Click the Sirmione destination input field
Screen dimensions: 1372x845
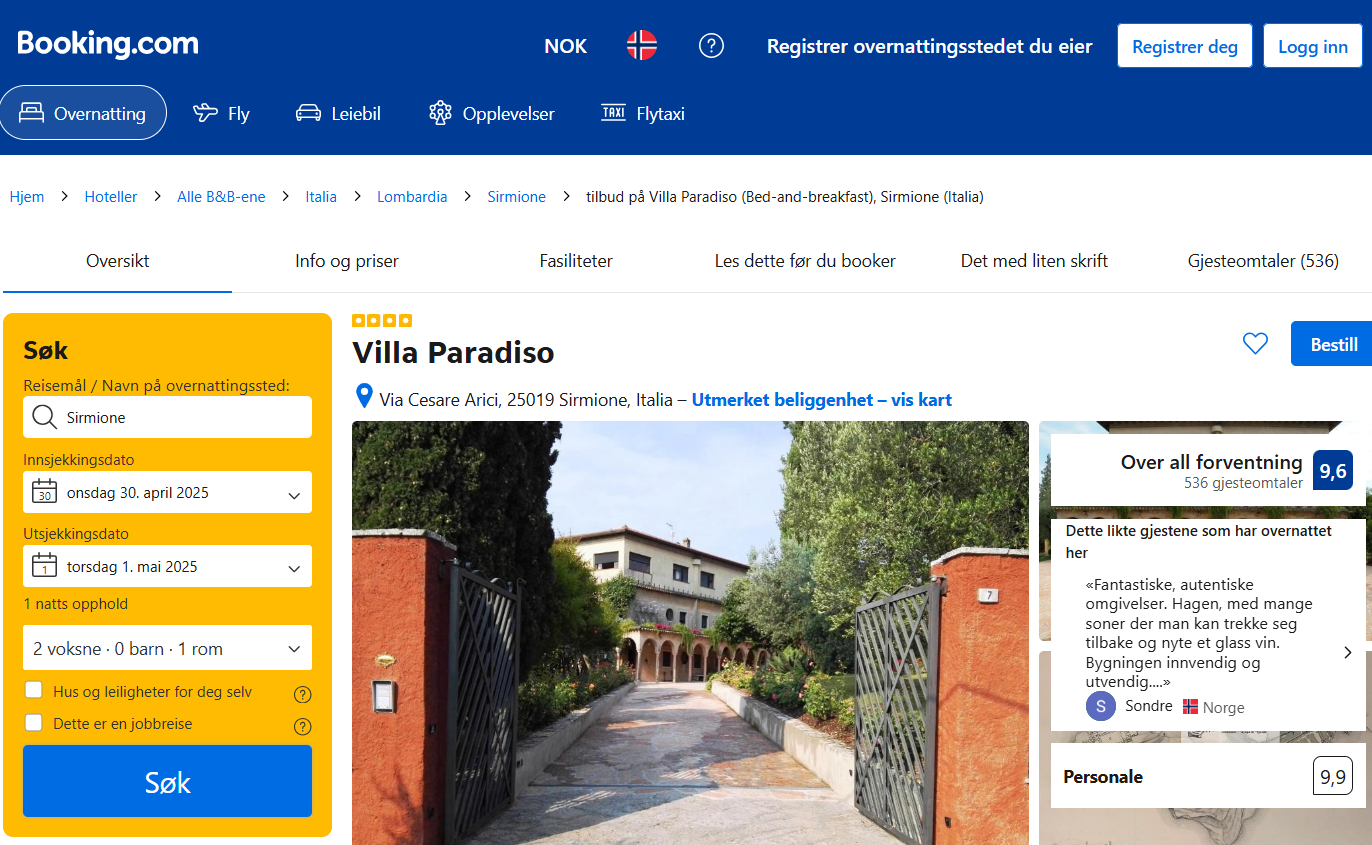168,417
